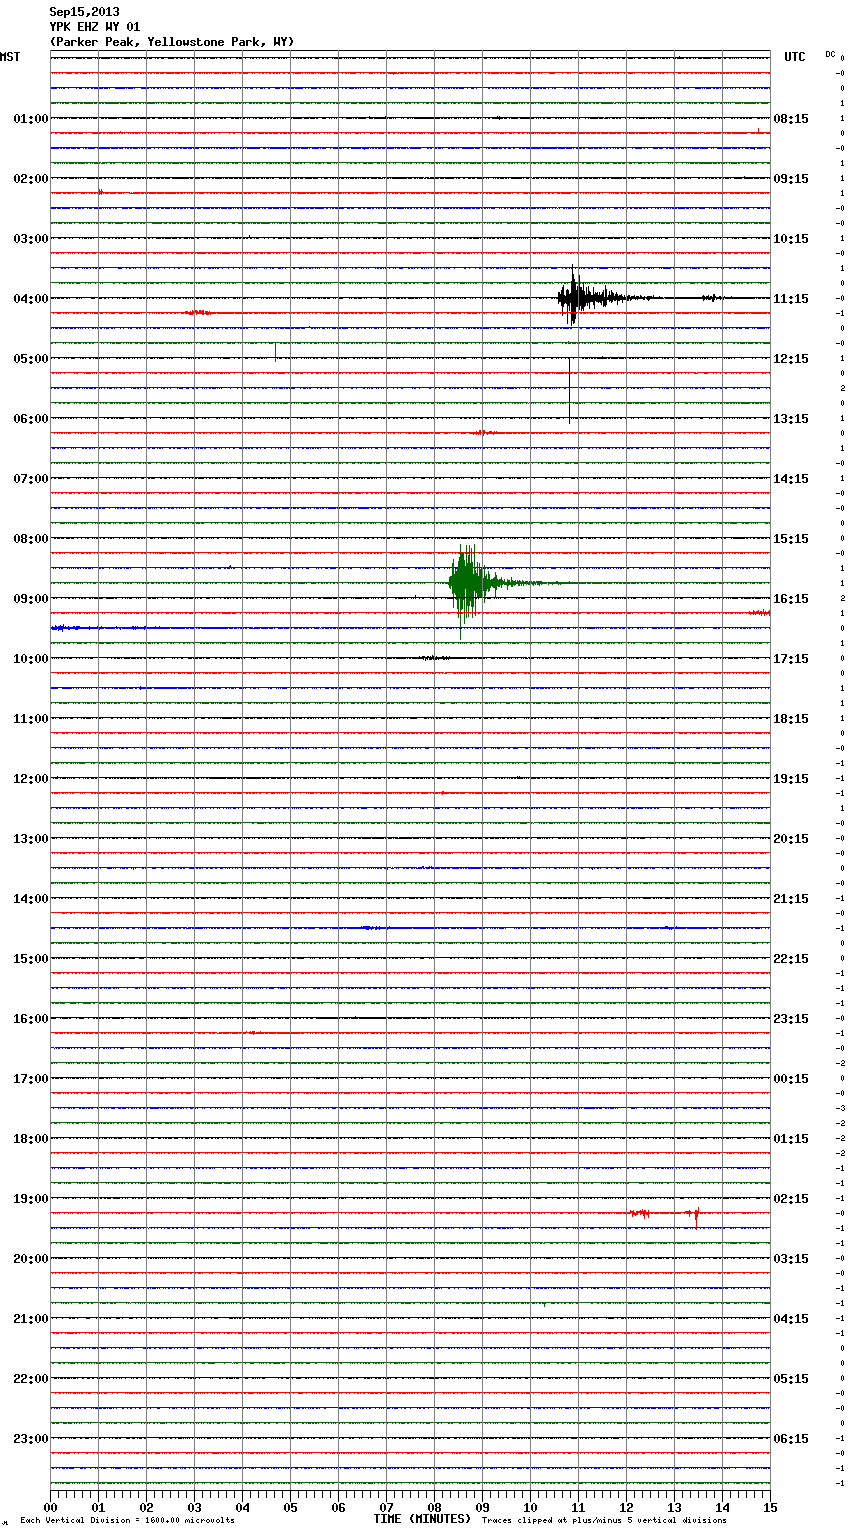This screenshot has height=1534, width=850.
Task: Click the small red disturbance on 04:15 trace
Action: (198, 313)
